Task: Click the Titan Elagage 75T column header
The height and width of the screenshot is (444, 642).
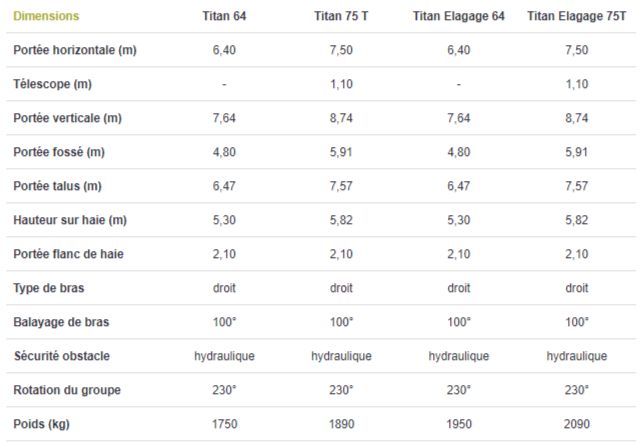Action: point(576,17)
